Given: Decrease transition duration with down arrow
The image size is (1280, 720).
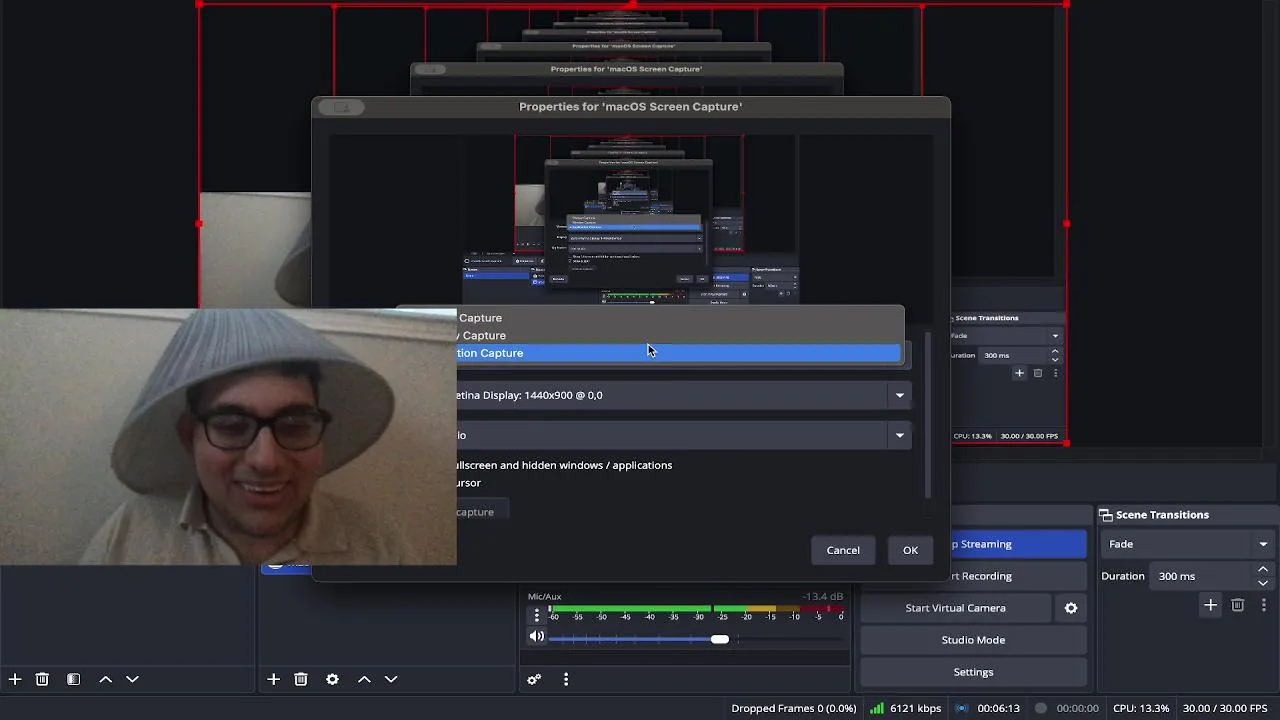Looking at the screenshot, I should pos(1263,583).
